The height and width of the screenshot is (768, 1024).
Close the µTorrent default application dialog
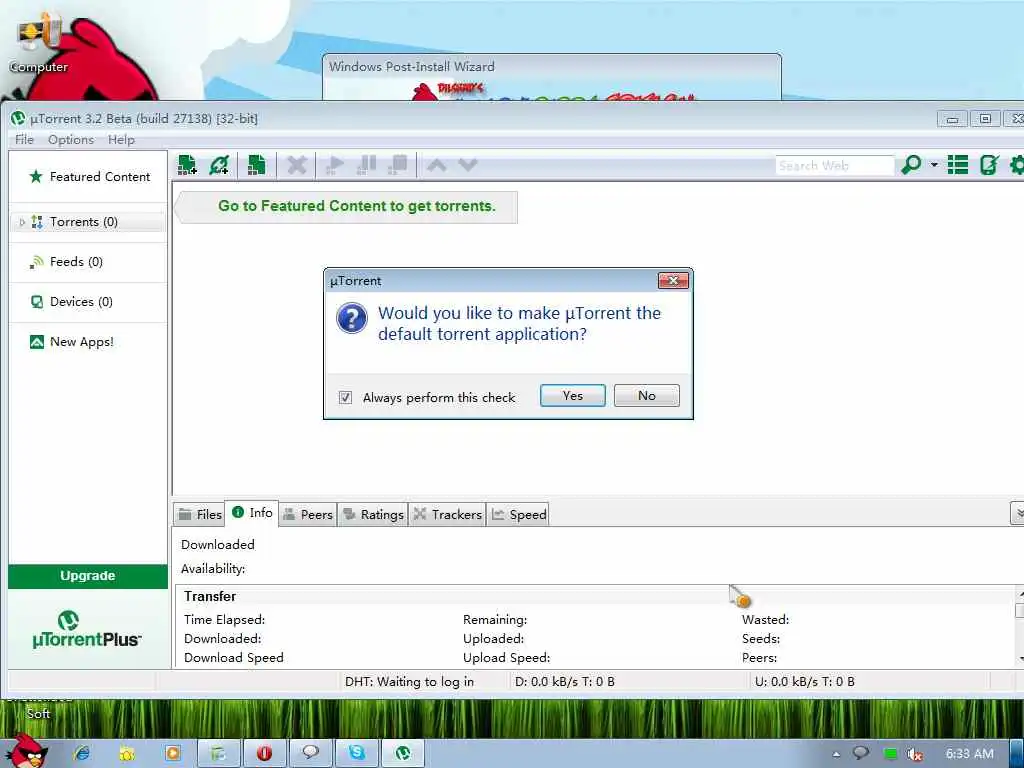click(673, 281)
